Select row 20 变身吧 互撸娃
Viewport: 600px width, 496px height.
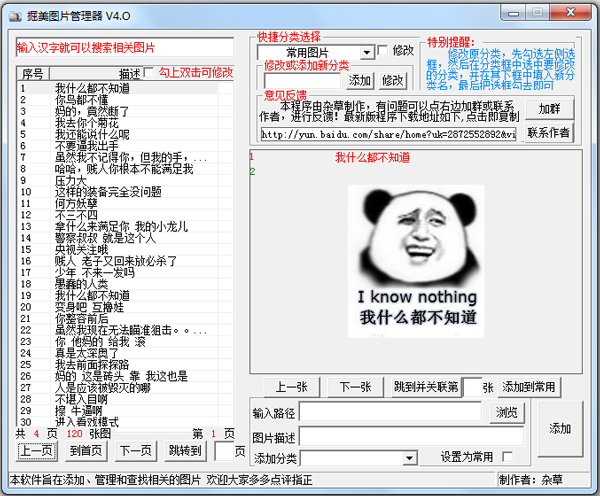tap(125, 307)
